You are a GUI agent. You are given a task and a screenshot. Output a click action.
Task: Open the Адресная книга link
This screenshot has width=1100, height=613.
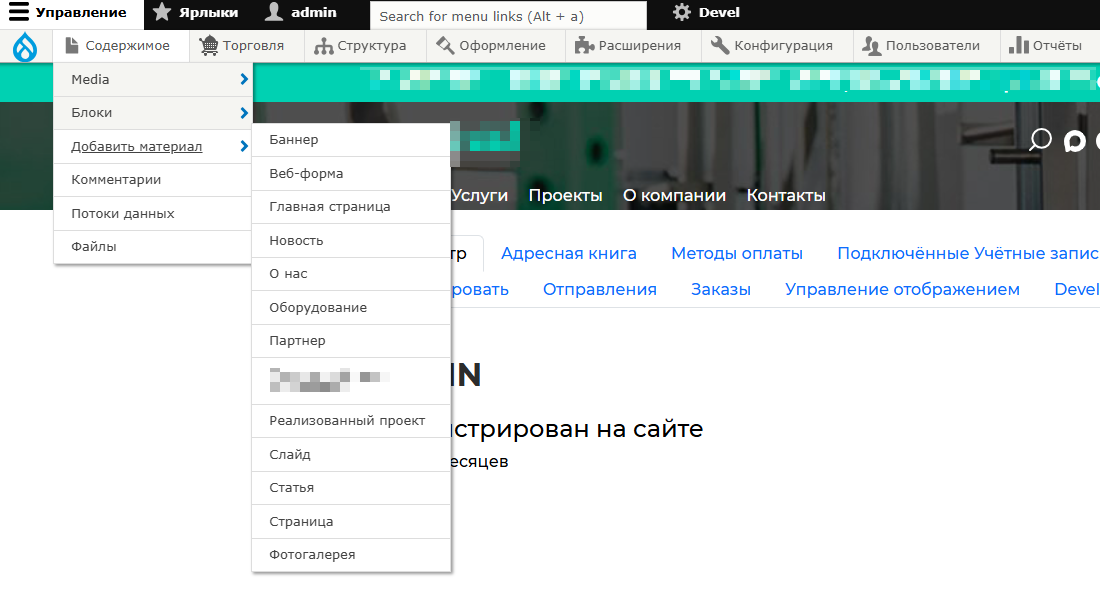pos(568,253)
